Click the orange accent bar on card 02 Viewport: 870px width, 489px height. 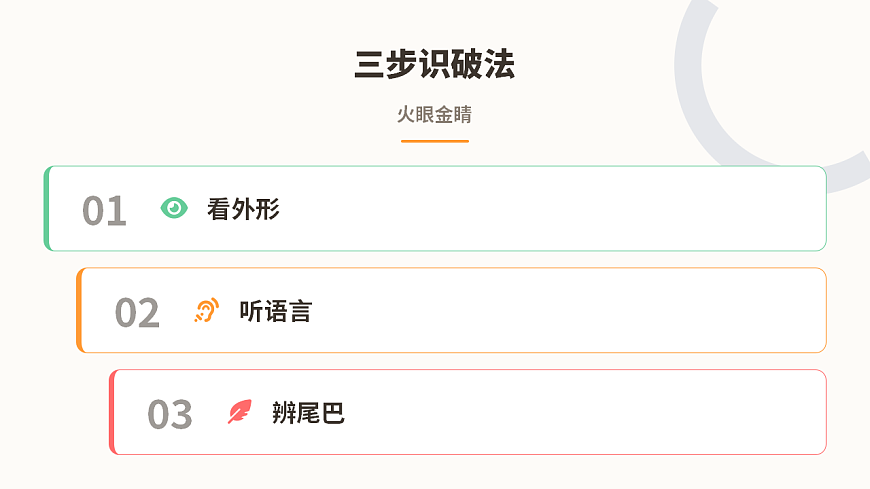(x=79, y=310)
